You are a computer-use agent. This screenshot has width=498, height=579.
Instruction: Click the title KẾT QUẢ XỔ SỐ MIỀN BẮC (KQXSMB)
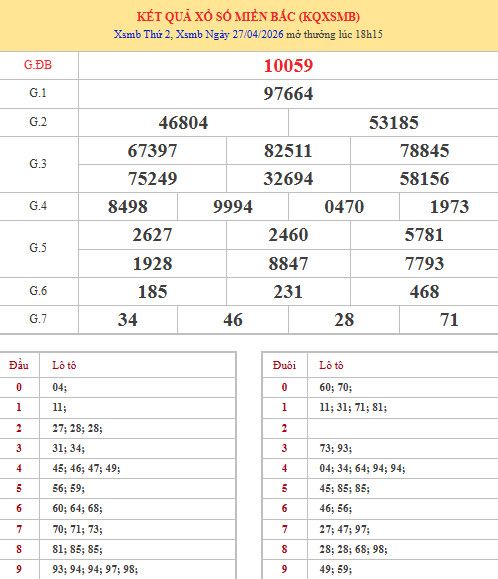coord(248,17)
